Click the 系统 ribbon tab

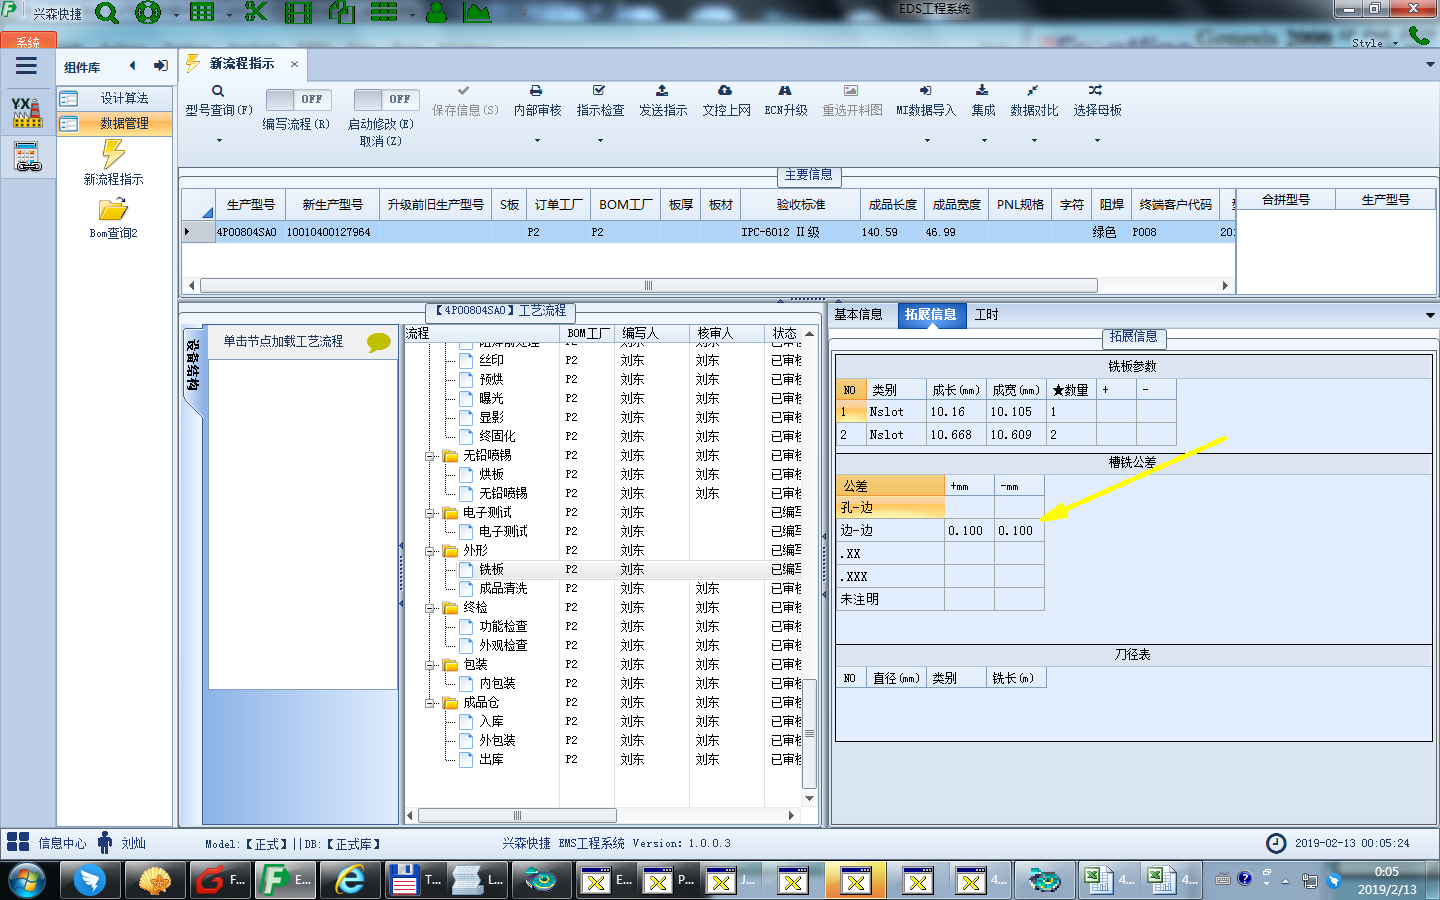(x=28, y=42)
